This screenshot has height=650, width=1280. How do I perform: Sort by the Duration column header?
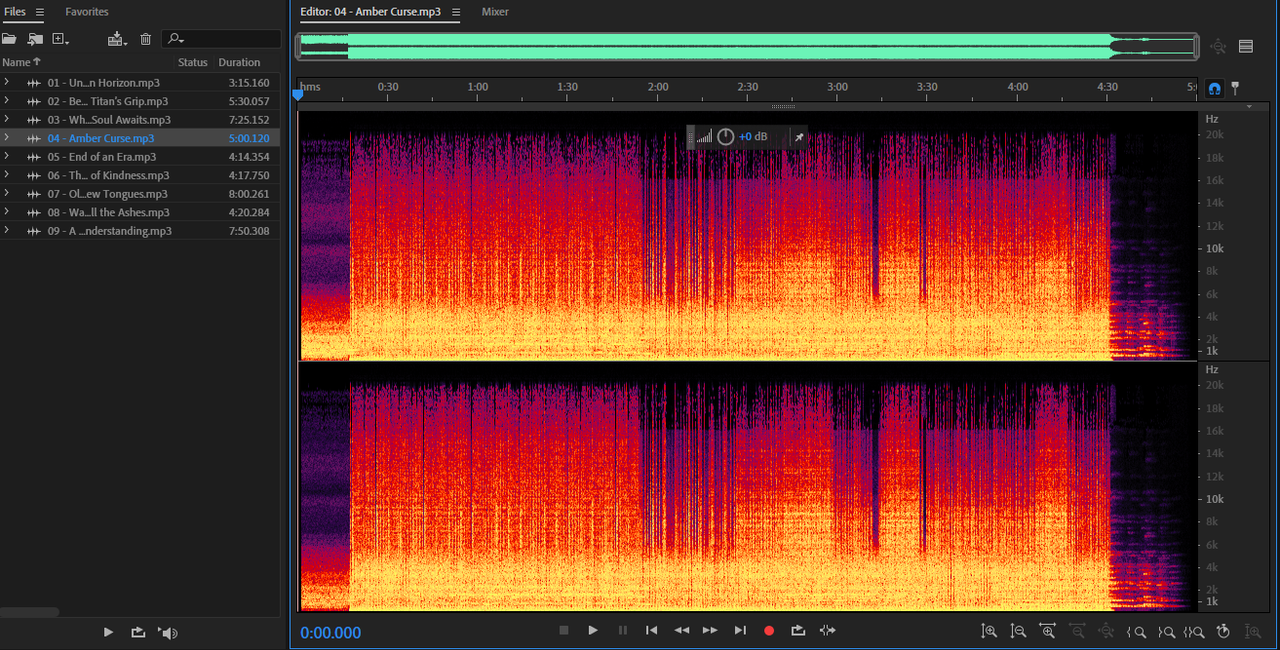240,62
